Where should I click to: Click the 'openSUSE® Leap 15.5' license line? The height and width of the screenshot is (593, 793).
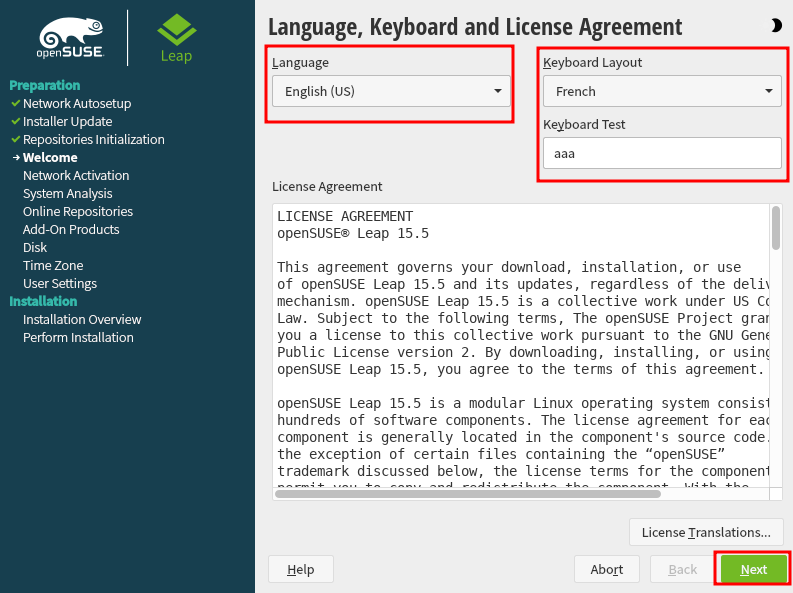coord(353,234)
